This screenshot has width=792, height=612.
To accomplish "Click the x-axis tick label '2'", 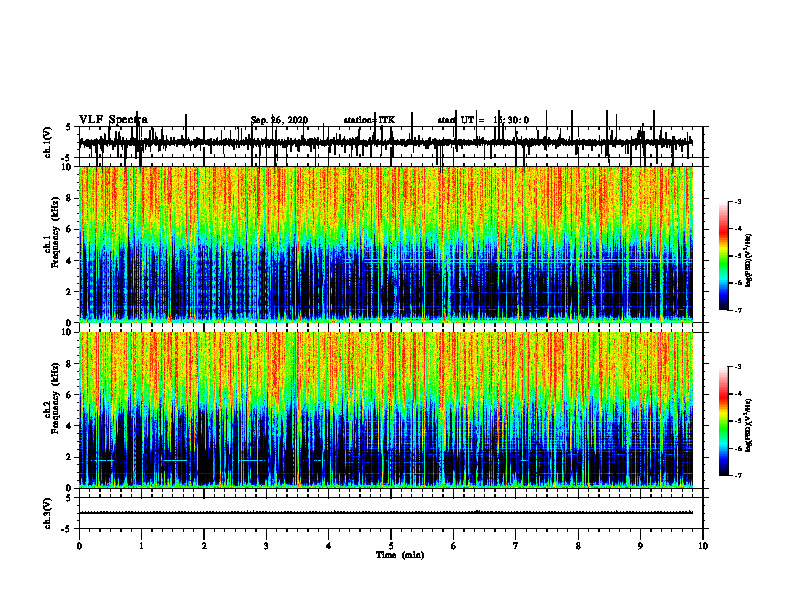I will tap(204, 546).
